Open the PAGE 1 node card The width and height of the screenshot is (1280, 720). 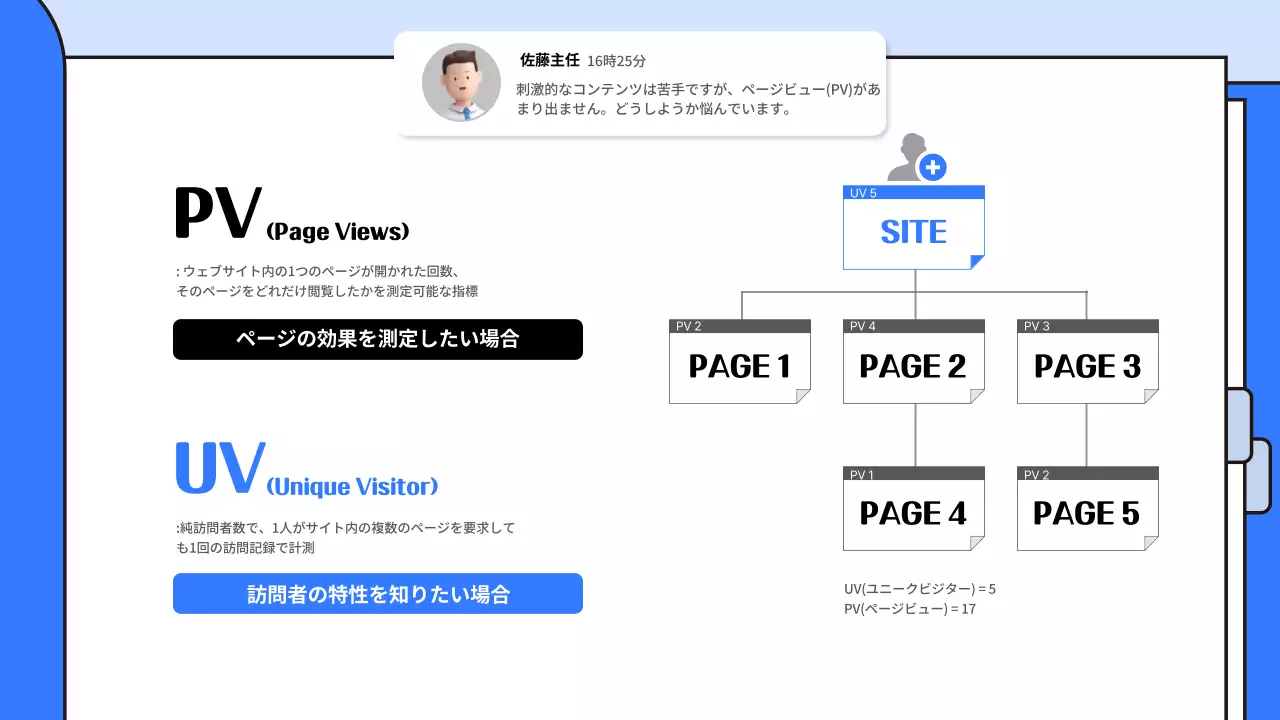point(739,366)
